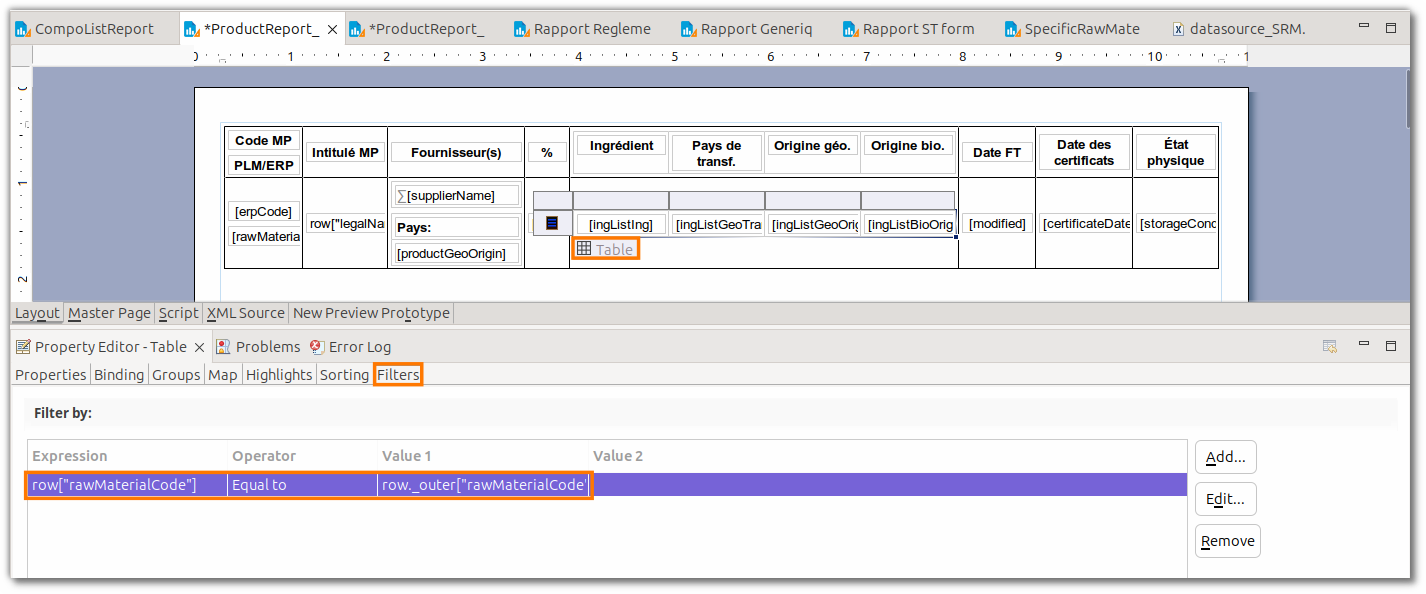The width and height of the screenshot is (1426, 594).
Task: Close the active *ProductReport_ editor tab
Action: pyautogui.click(x=333, y=30)
